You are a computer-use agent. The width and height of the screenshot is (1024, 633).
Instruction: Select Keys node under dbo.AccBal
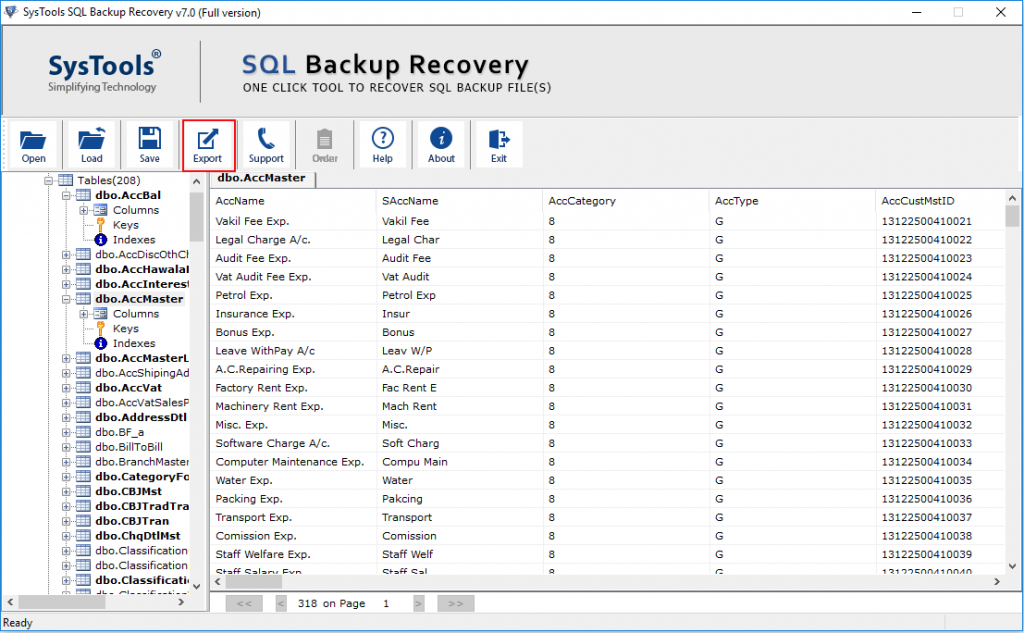[125, 225]
